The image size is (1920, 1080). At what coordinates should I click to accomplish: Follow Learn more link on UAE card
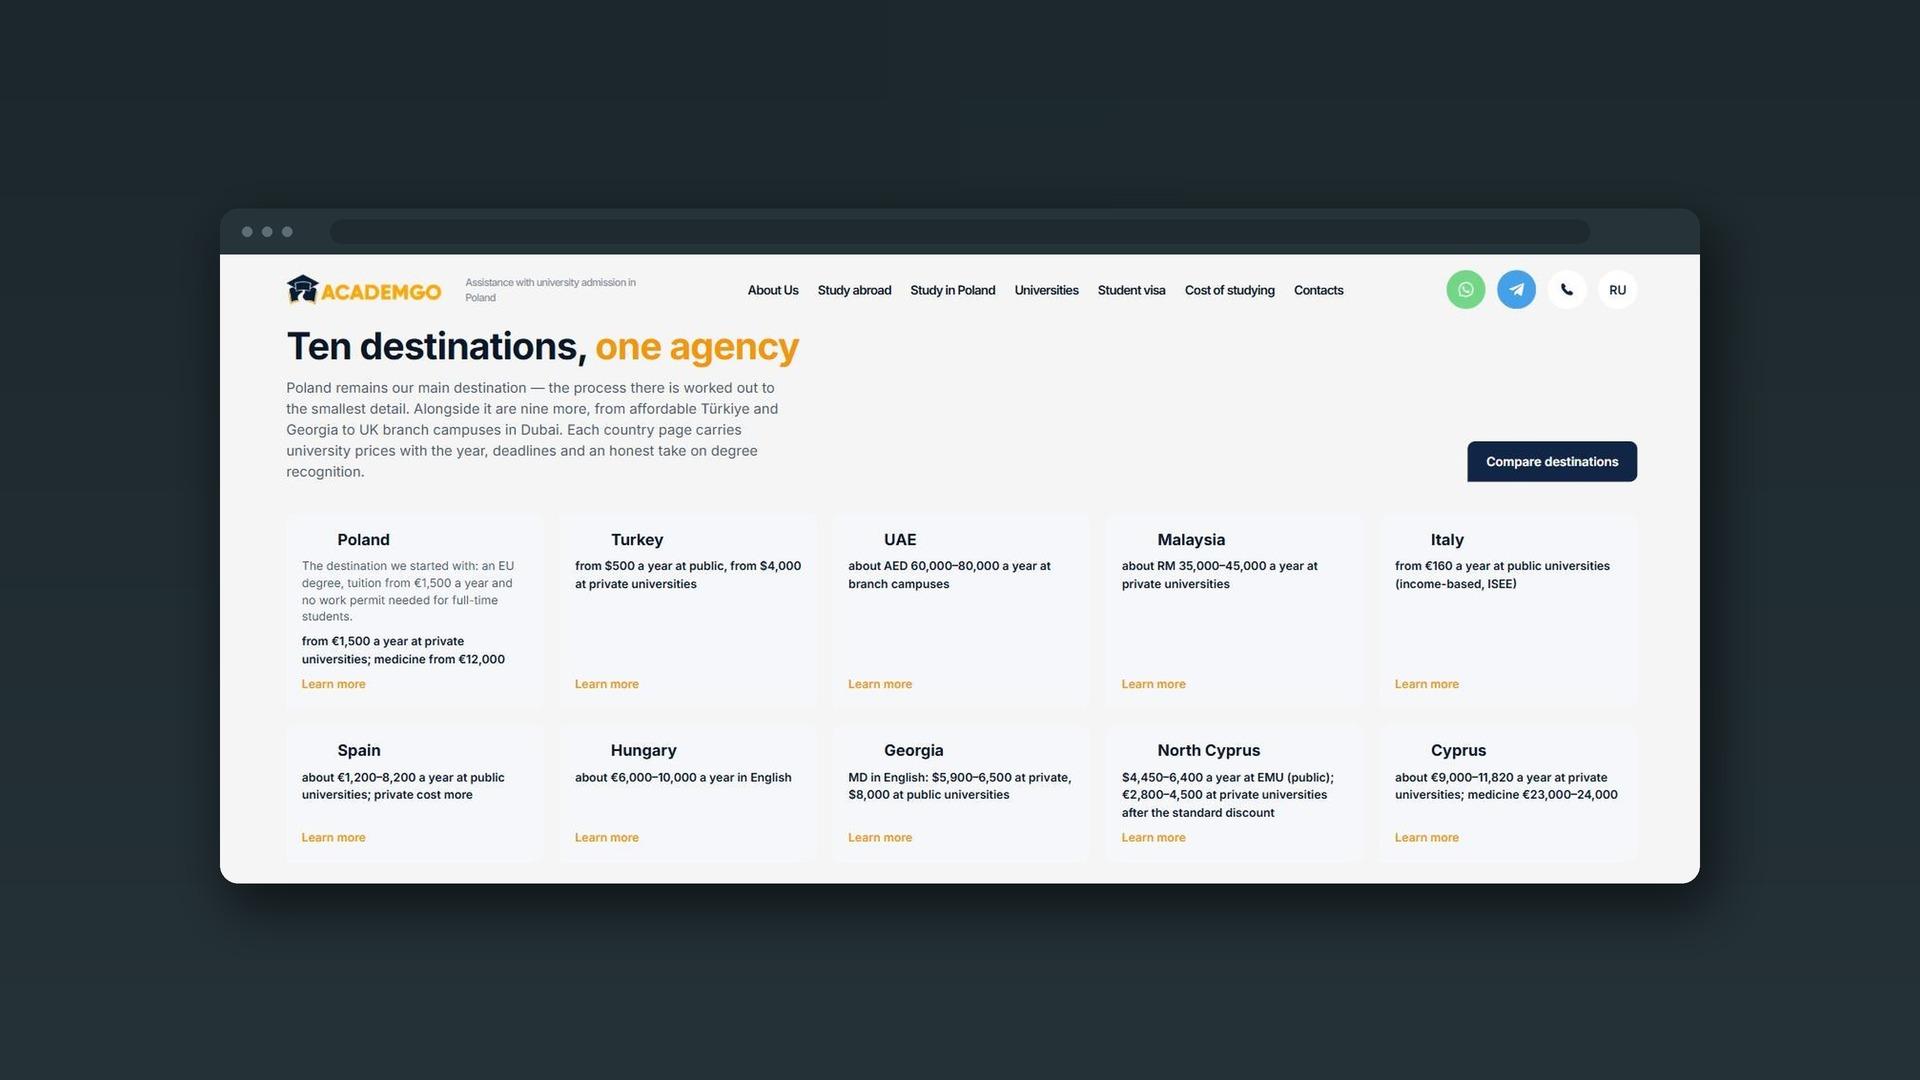880,684
